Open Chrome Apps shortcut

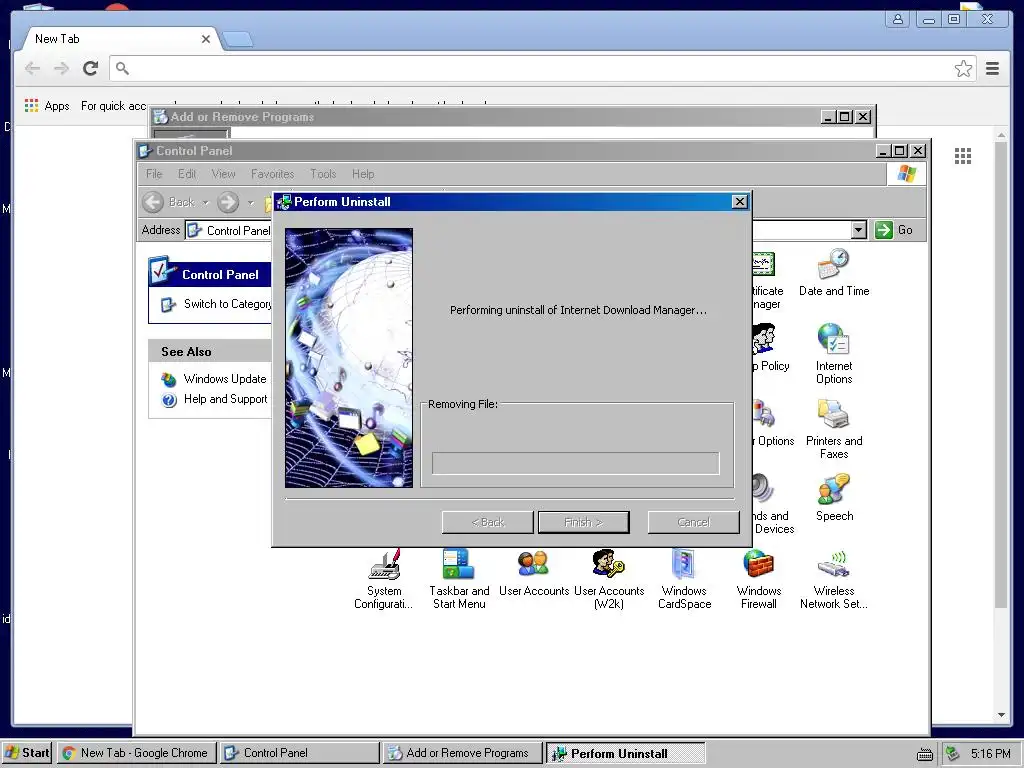[47, 106]
